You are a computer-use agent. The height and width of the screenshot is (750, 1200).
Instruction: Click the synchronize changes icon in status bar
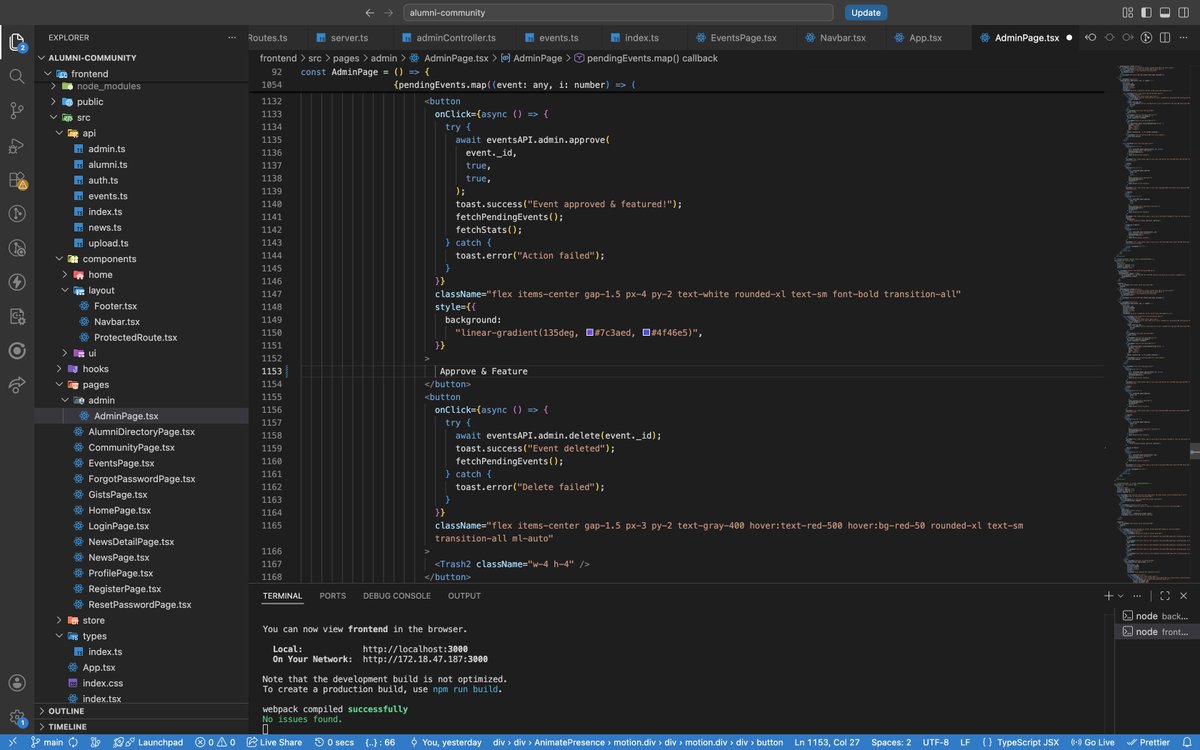75,742
